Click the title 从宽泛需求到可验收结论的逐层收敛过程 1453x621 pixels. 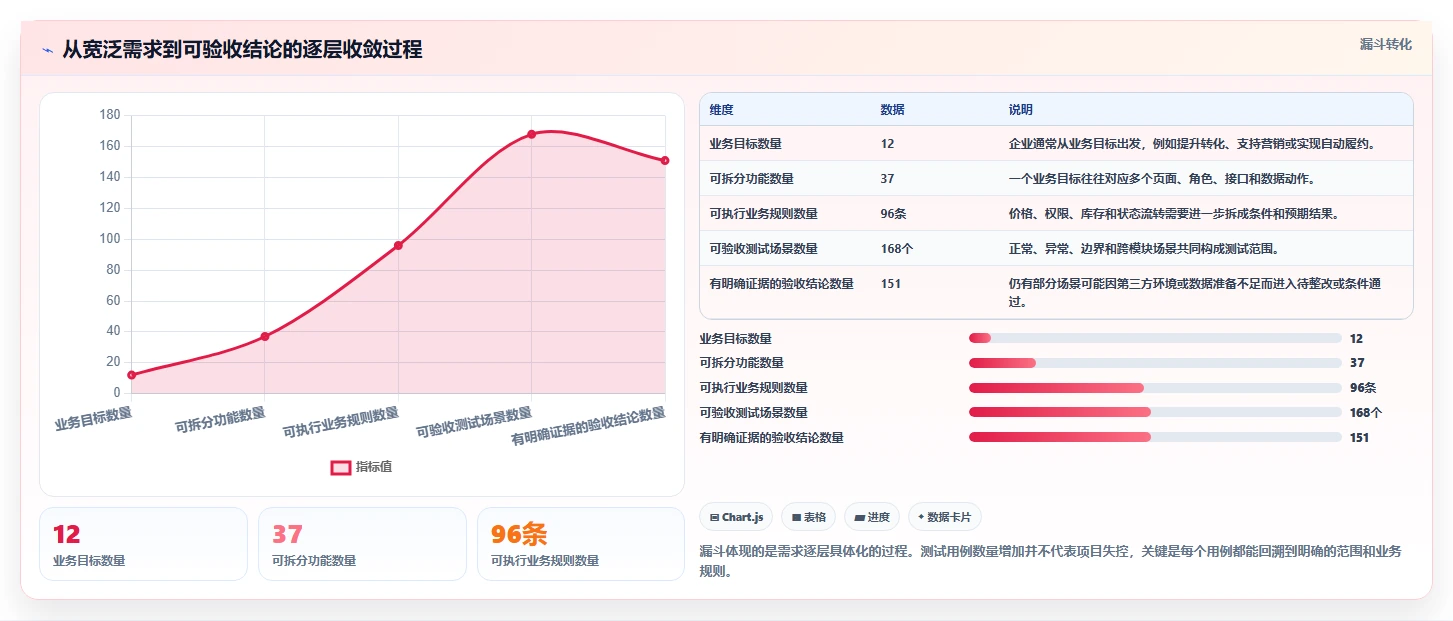(242, 49)
